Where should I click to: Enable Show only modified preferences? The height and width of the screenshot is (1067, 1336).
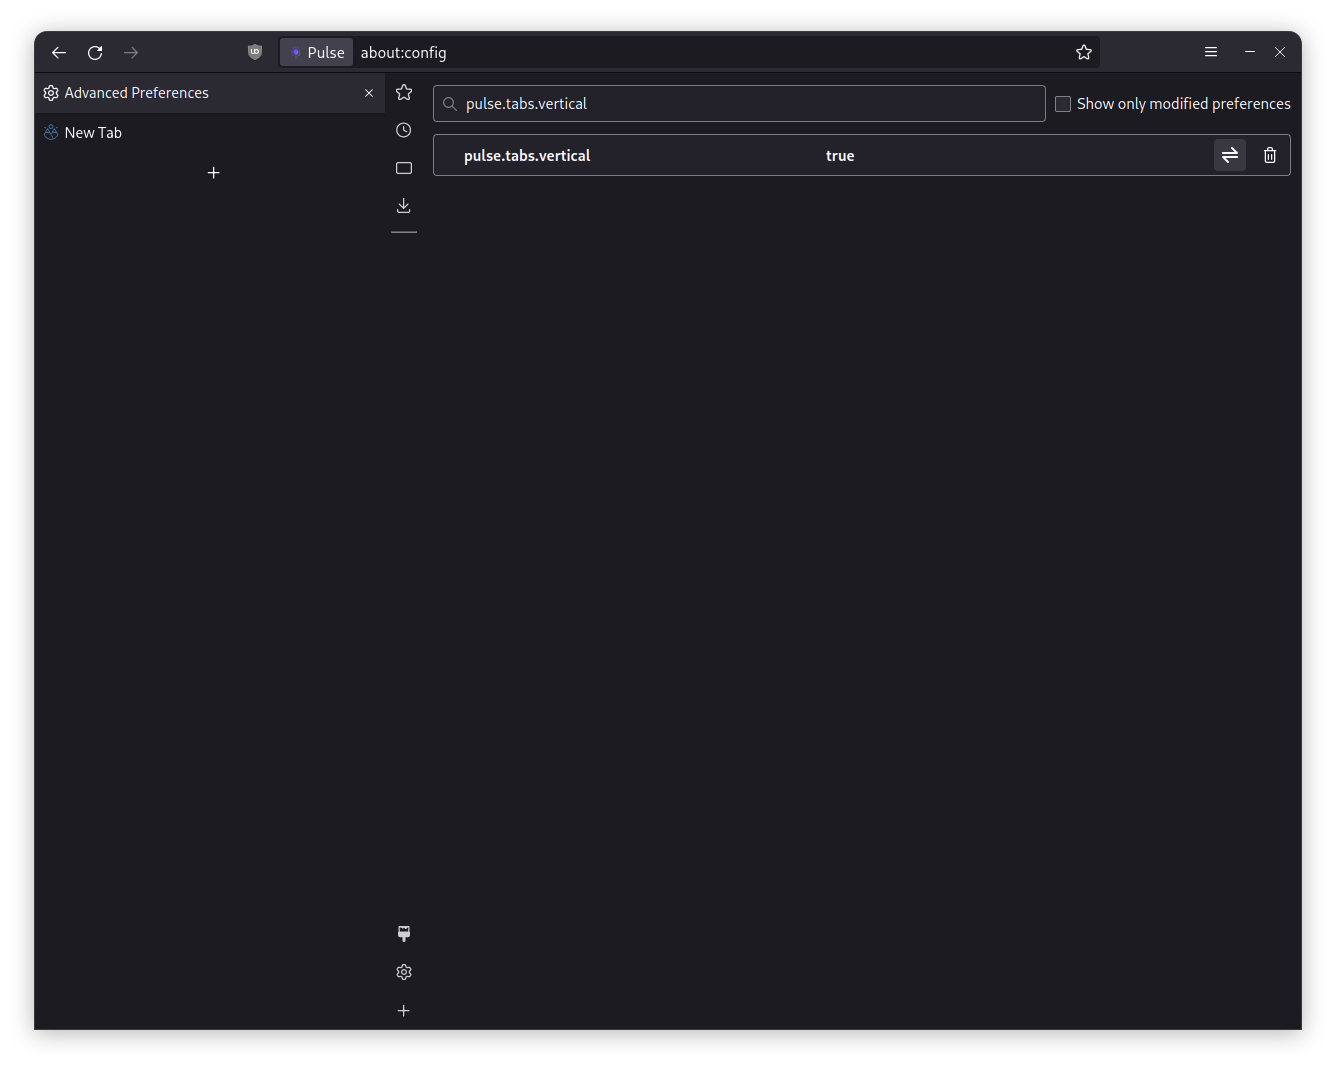[1062, 103]
